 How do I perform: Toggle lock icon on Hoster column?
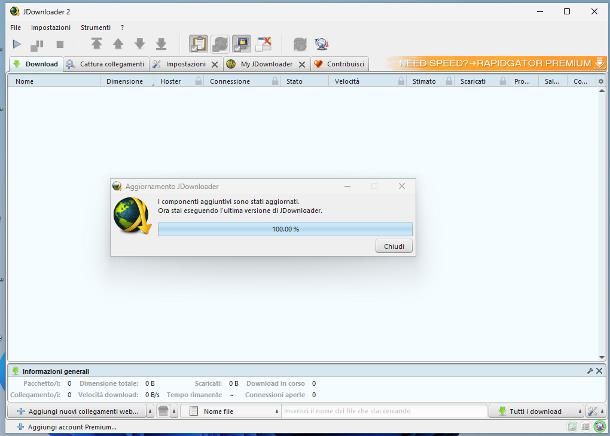pyautogui.click(x=198, y=81)
